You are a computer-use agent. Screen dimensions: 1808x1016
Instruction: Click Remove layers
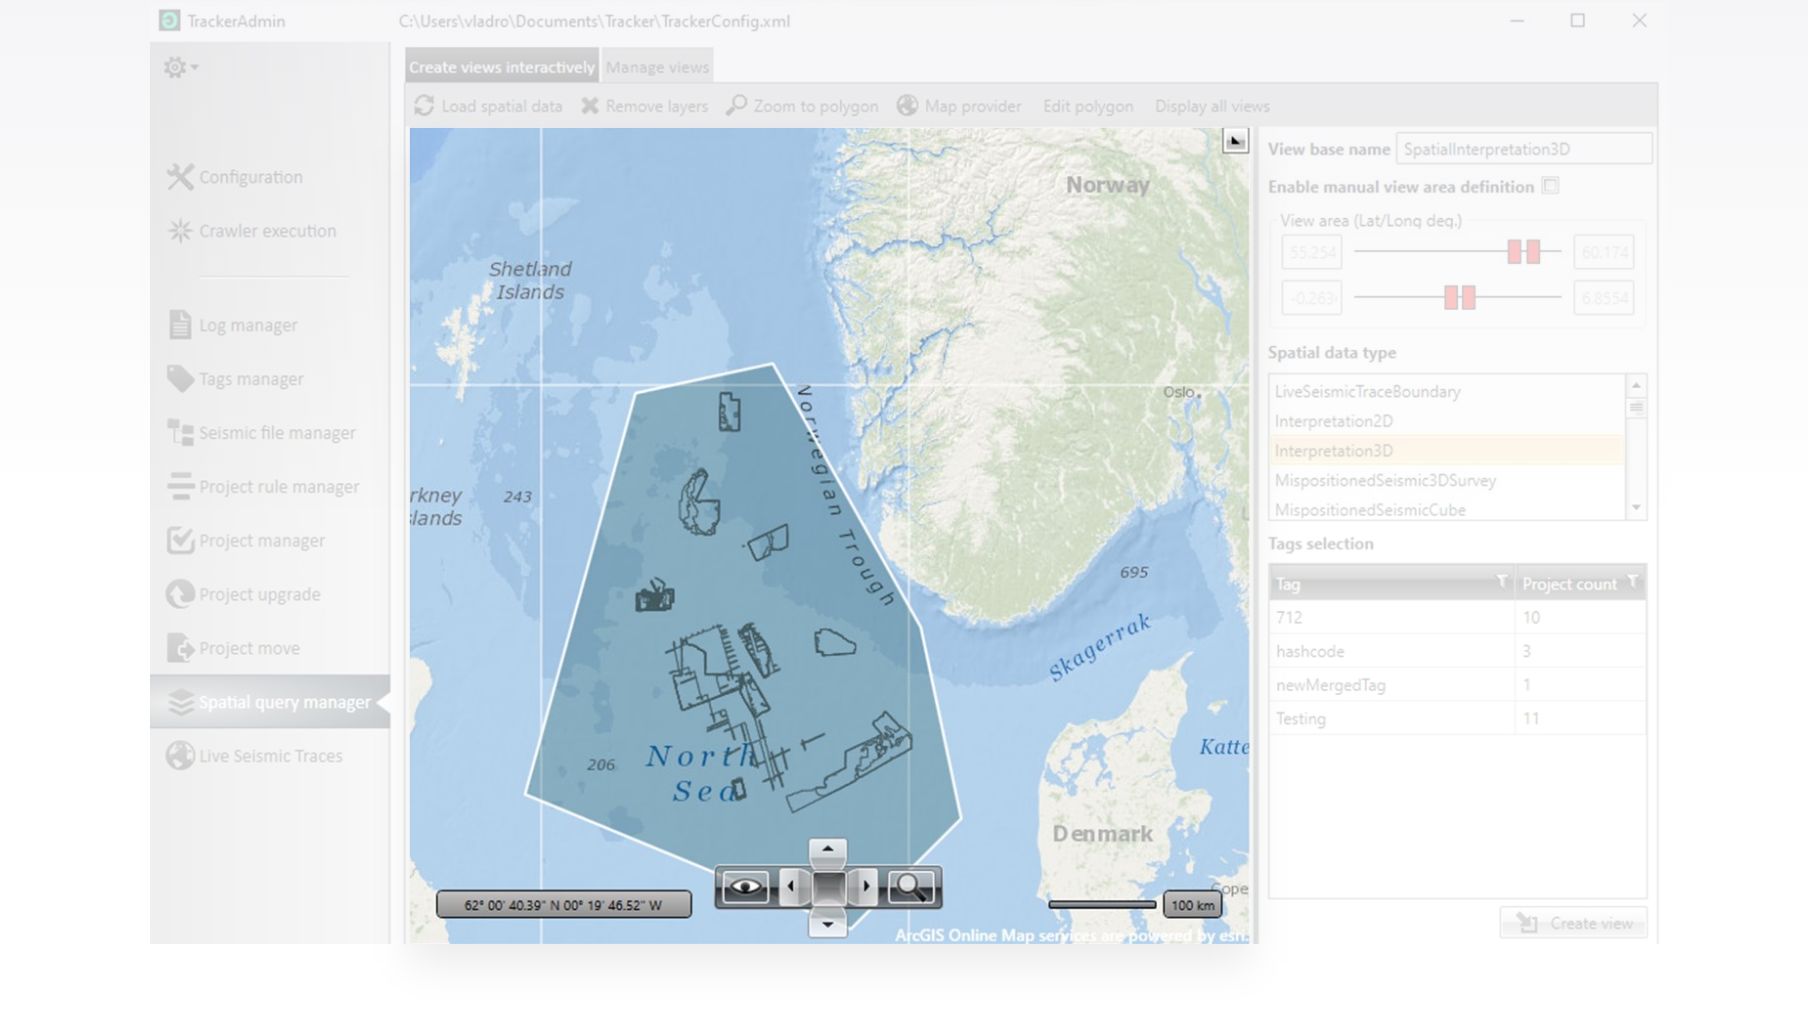pyautogui.click(x=644, y=106)
